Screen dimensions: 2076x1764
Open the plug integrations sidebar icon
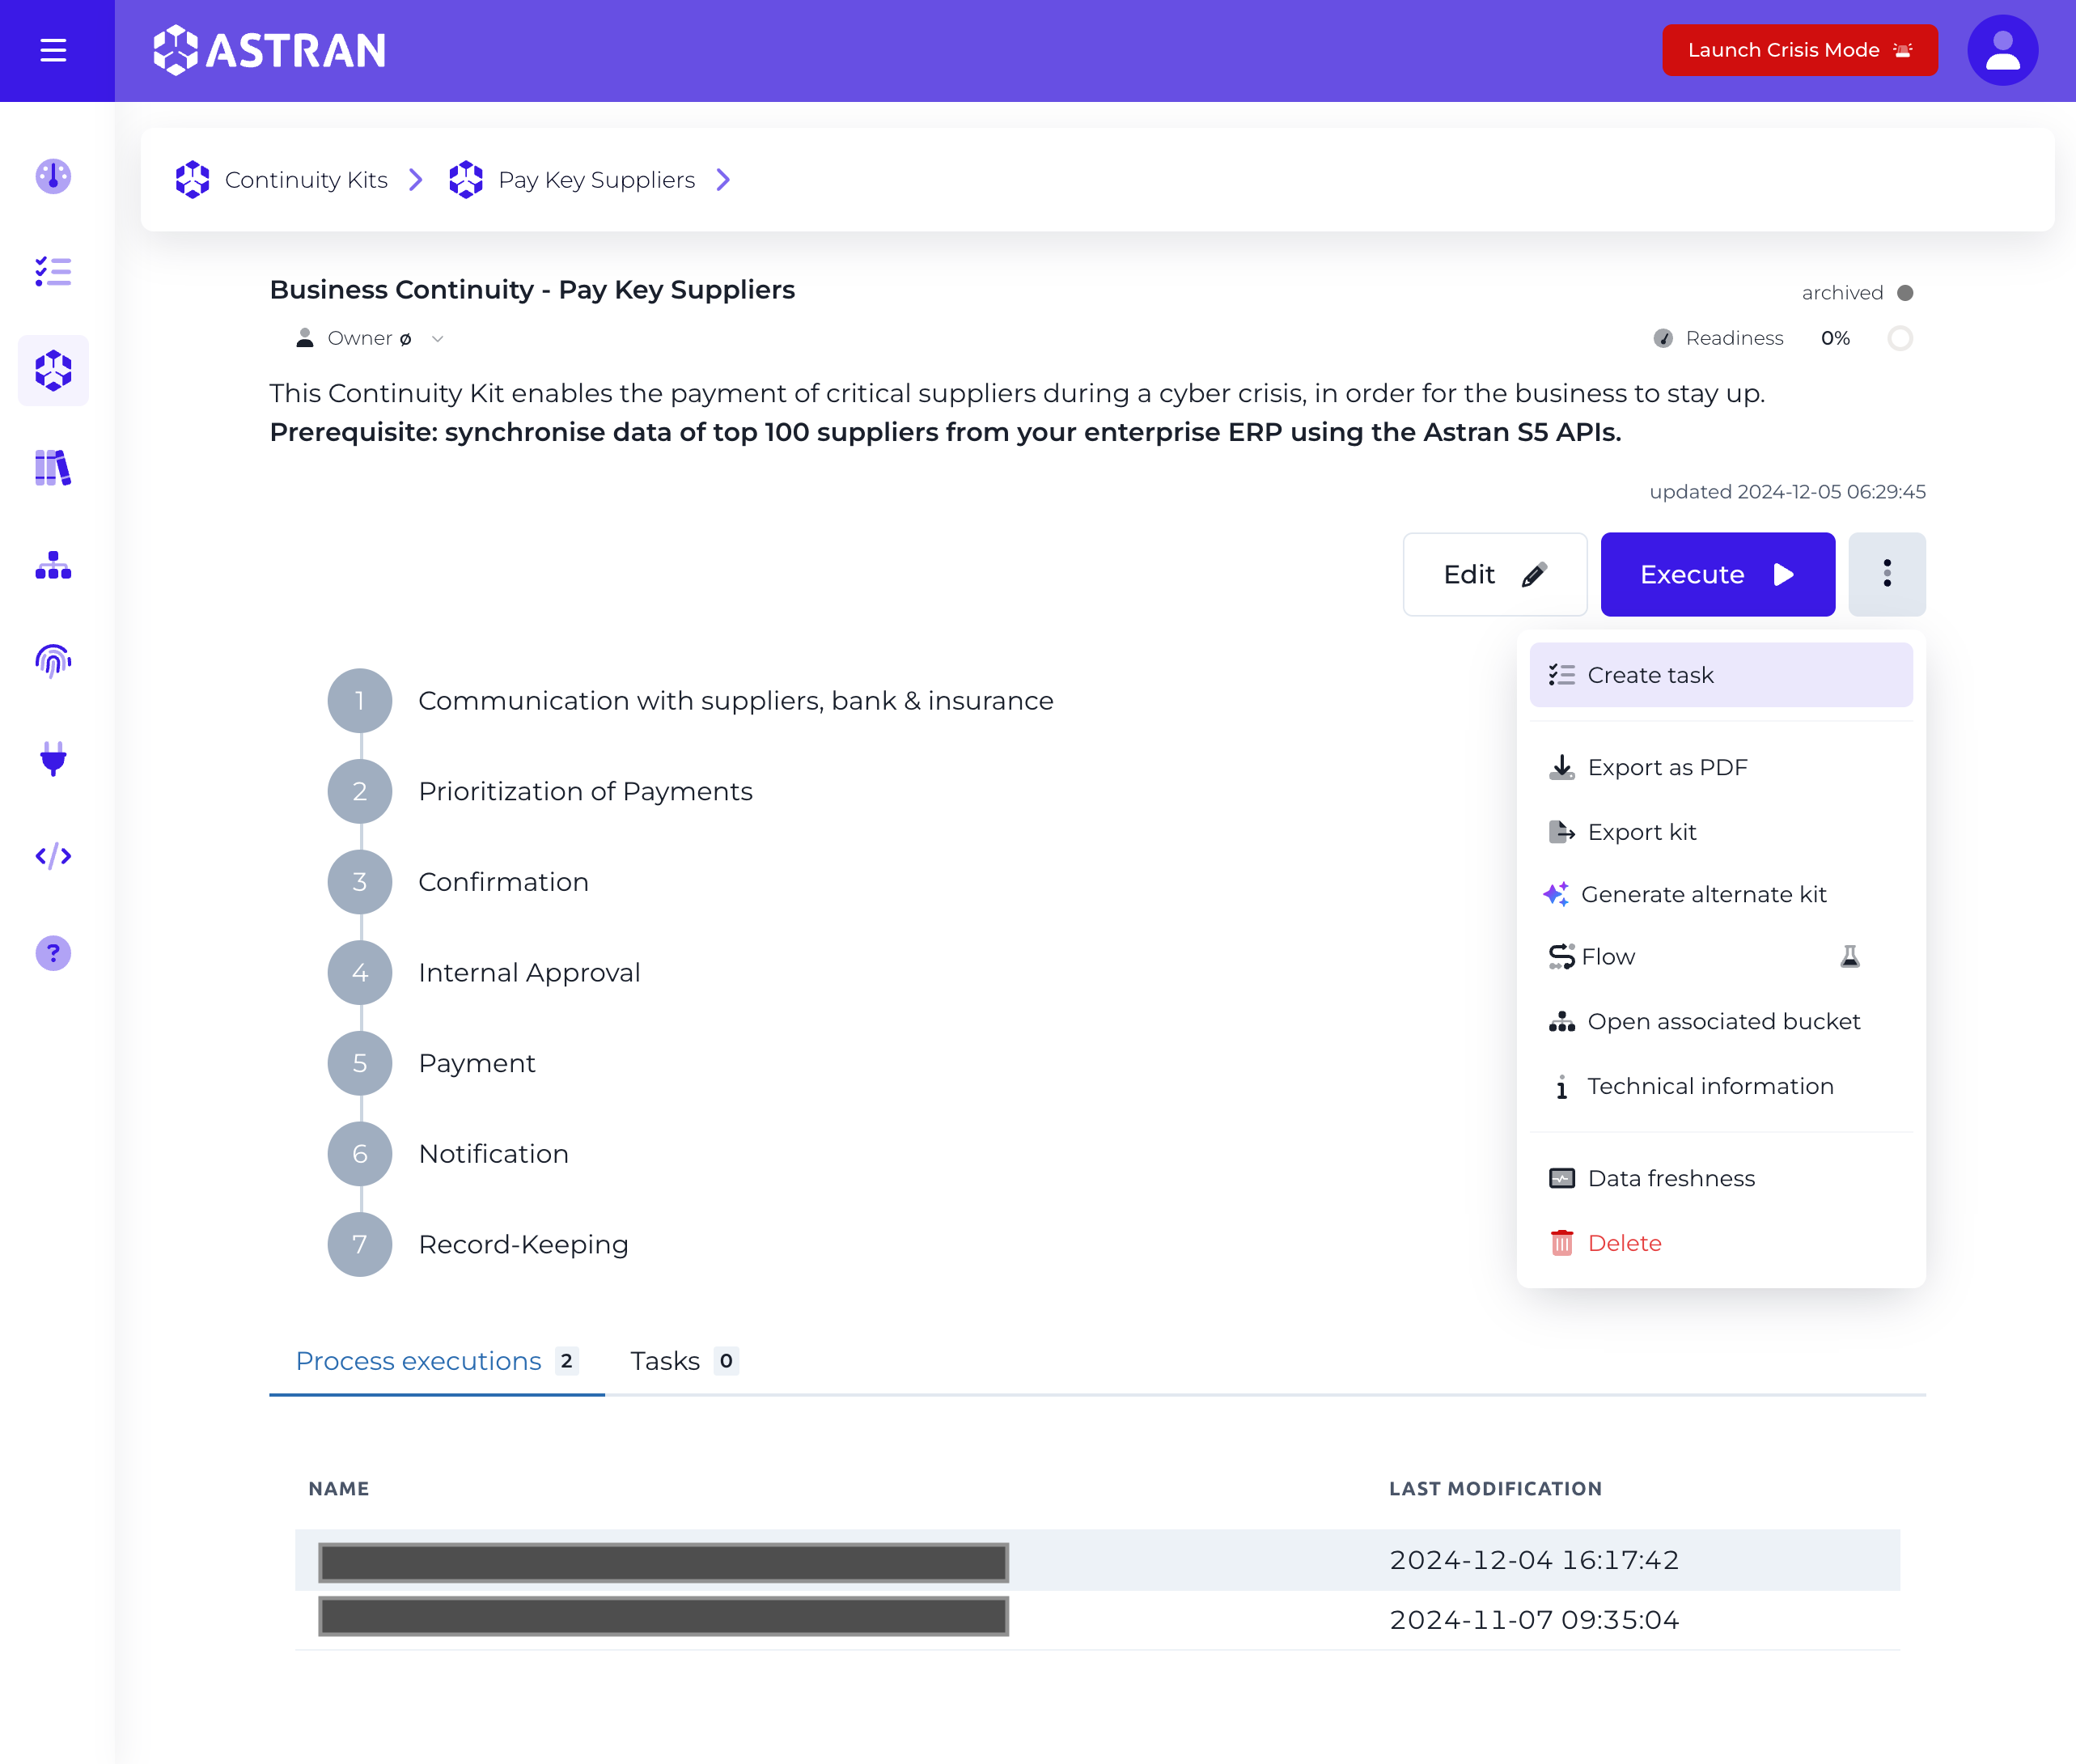click(x=53, y=759)
